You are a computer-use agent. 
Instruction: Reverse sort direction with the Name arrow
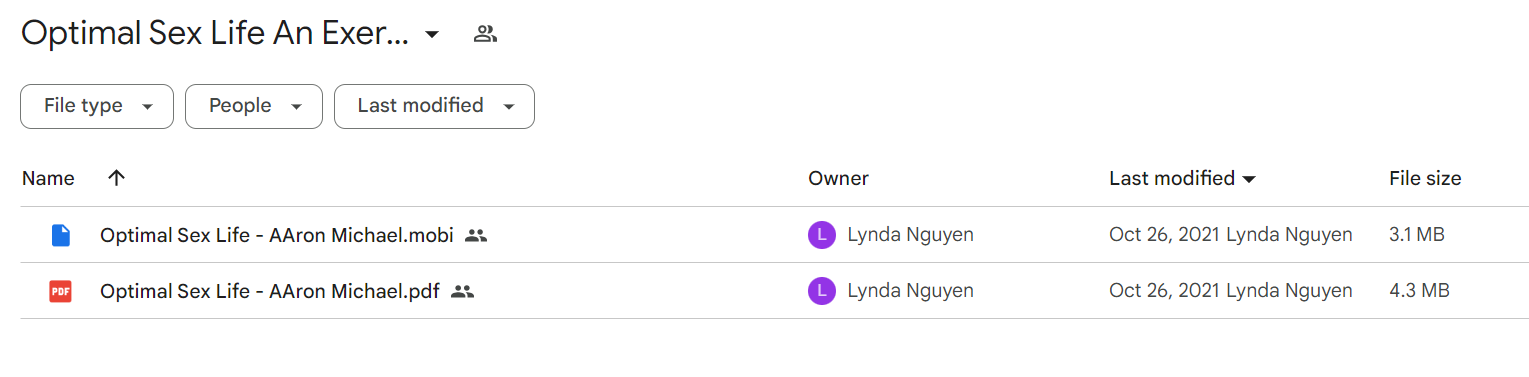(x=117, y=178)
